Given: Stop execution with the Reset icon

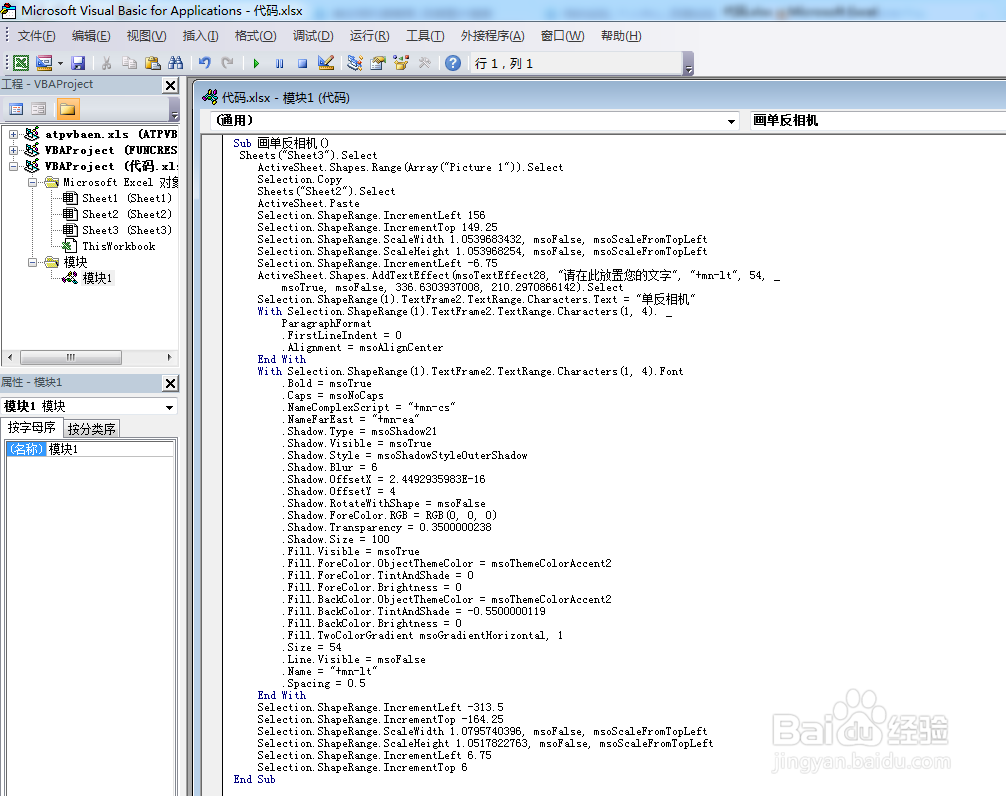Looking at the screenshot, I should tap(302, 63).
